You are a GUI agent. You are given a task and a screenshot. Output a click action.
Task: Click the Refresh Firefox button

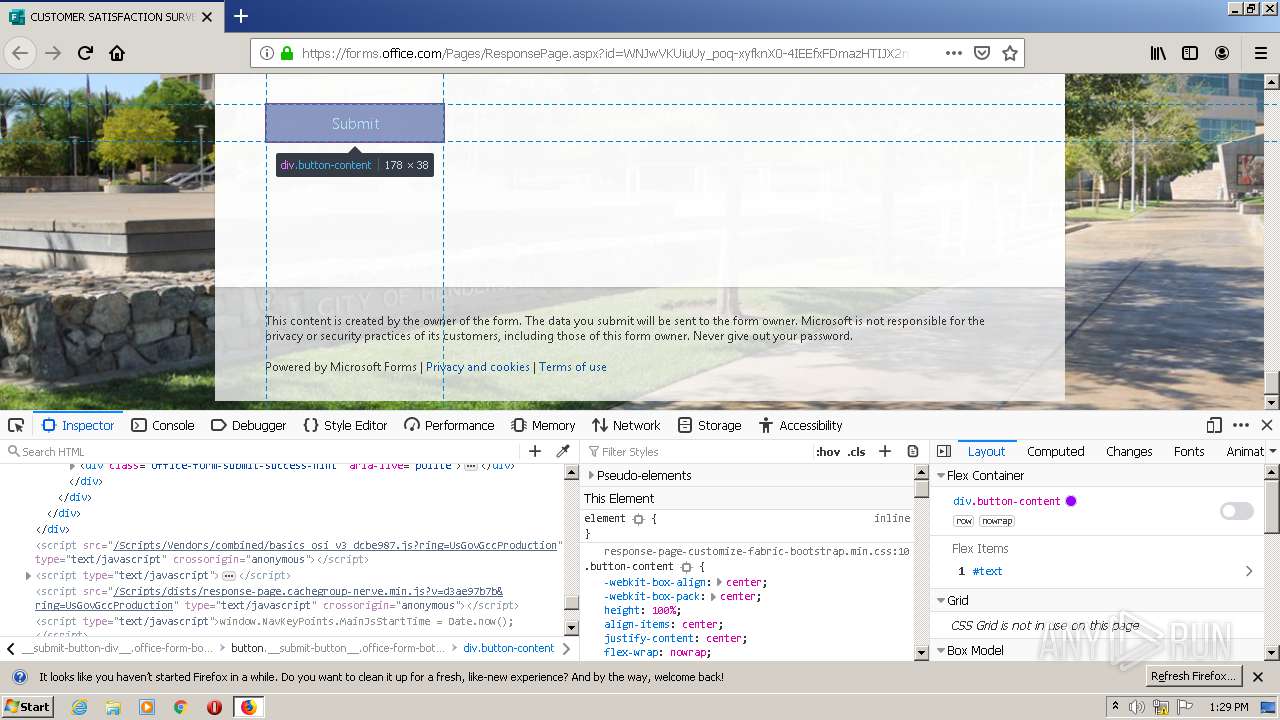coord(1194,677)
